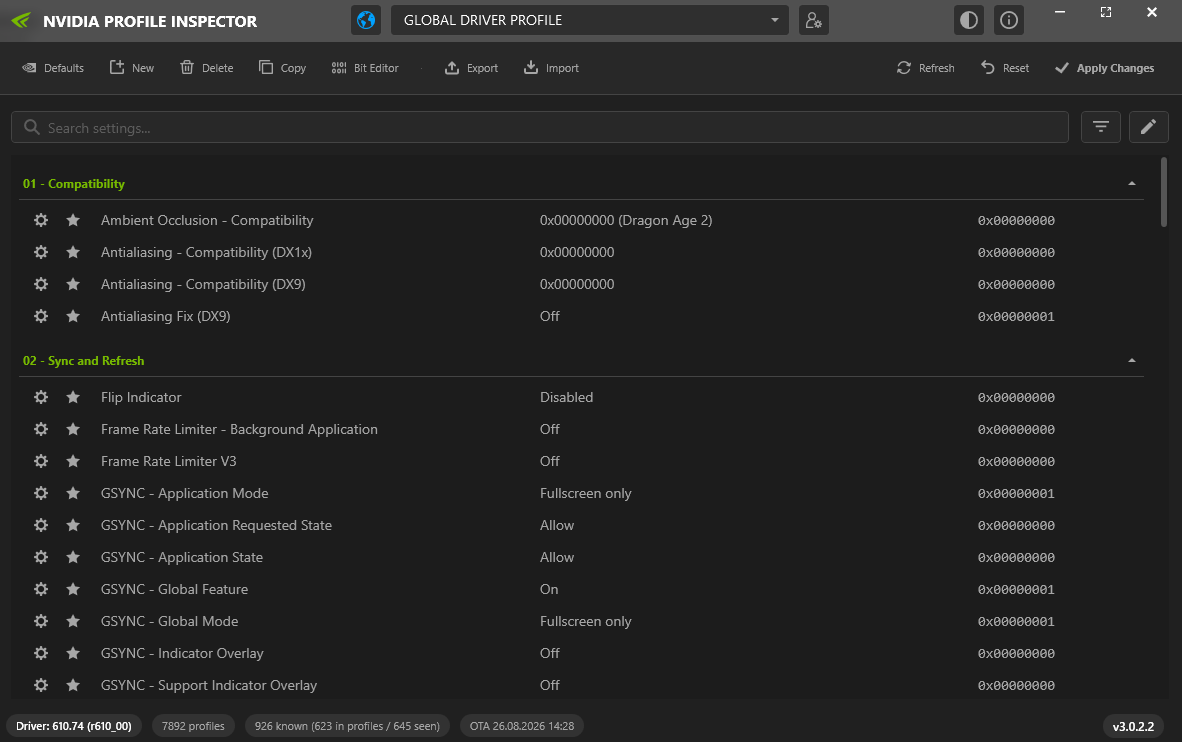Focus the Search settings field
This screenshot has width=1182, height=742.
click(x=540, y=127)
